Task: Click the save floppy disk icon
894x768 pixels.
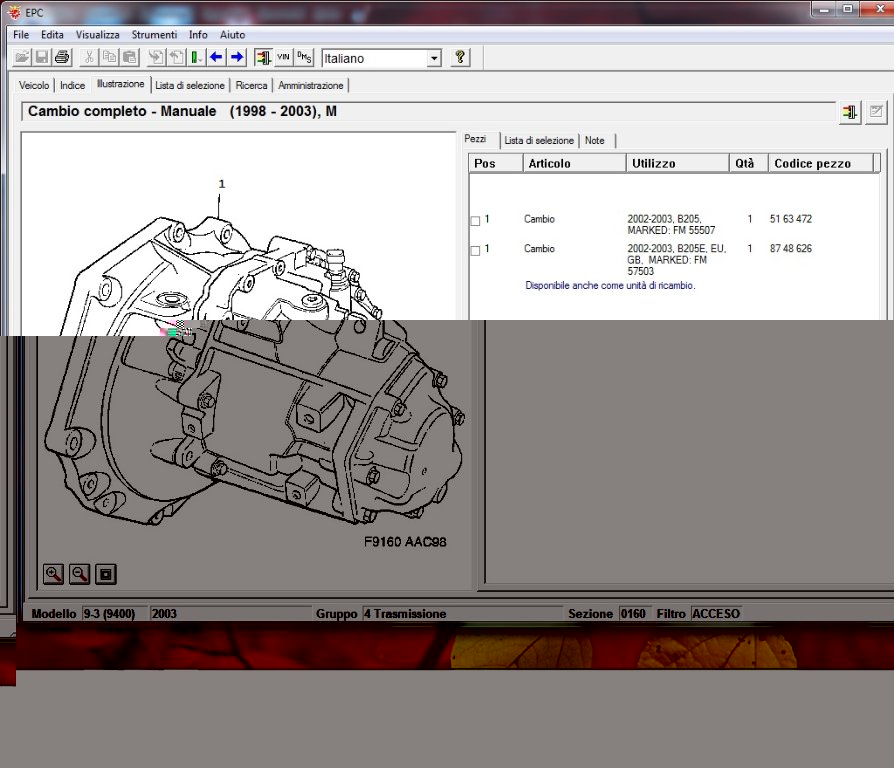Action: [42, 58]
